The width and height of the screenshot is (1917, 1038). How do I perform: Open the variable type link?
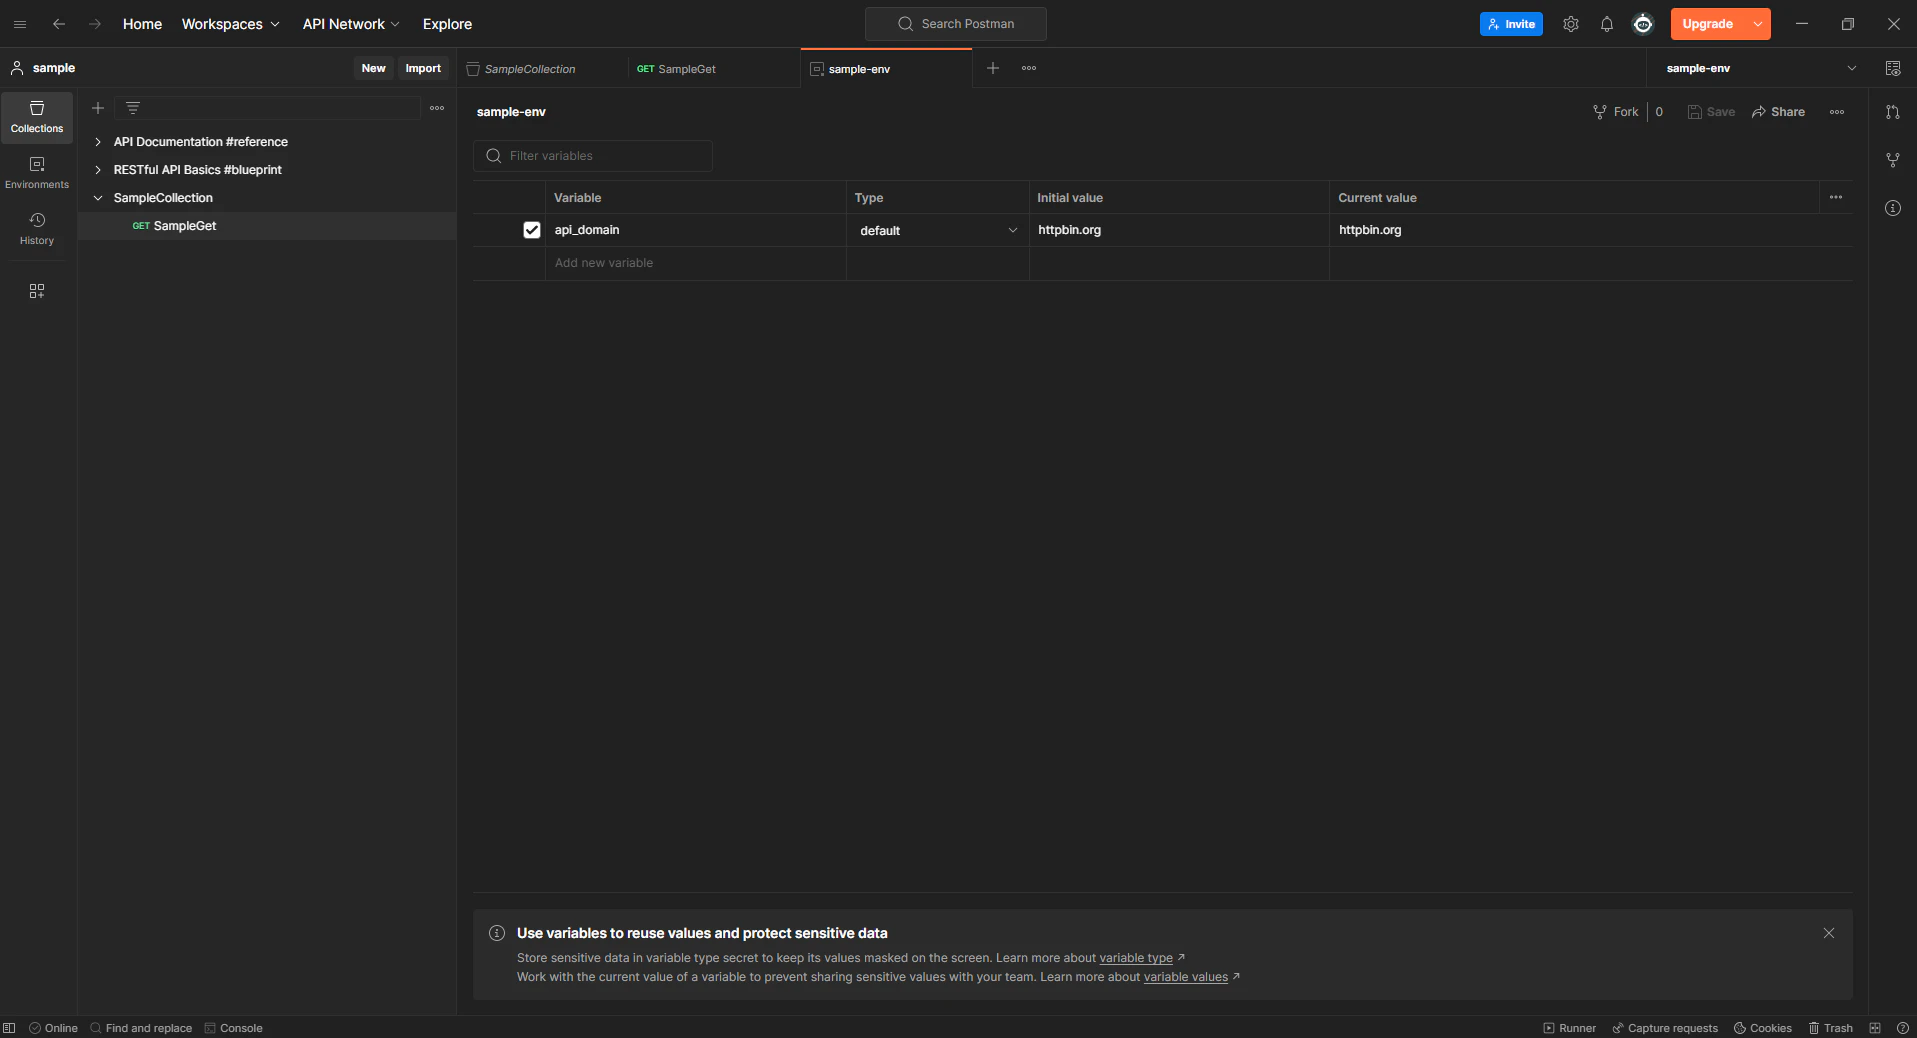pos(1136,958)
